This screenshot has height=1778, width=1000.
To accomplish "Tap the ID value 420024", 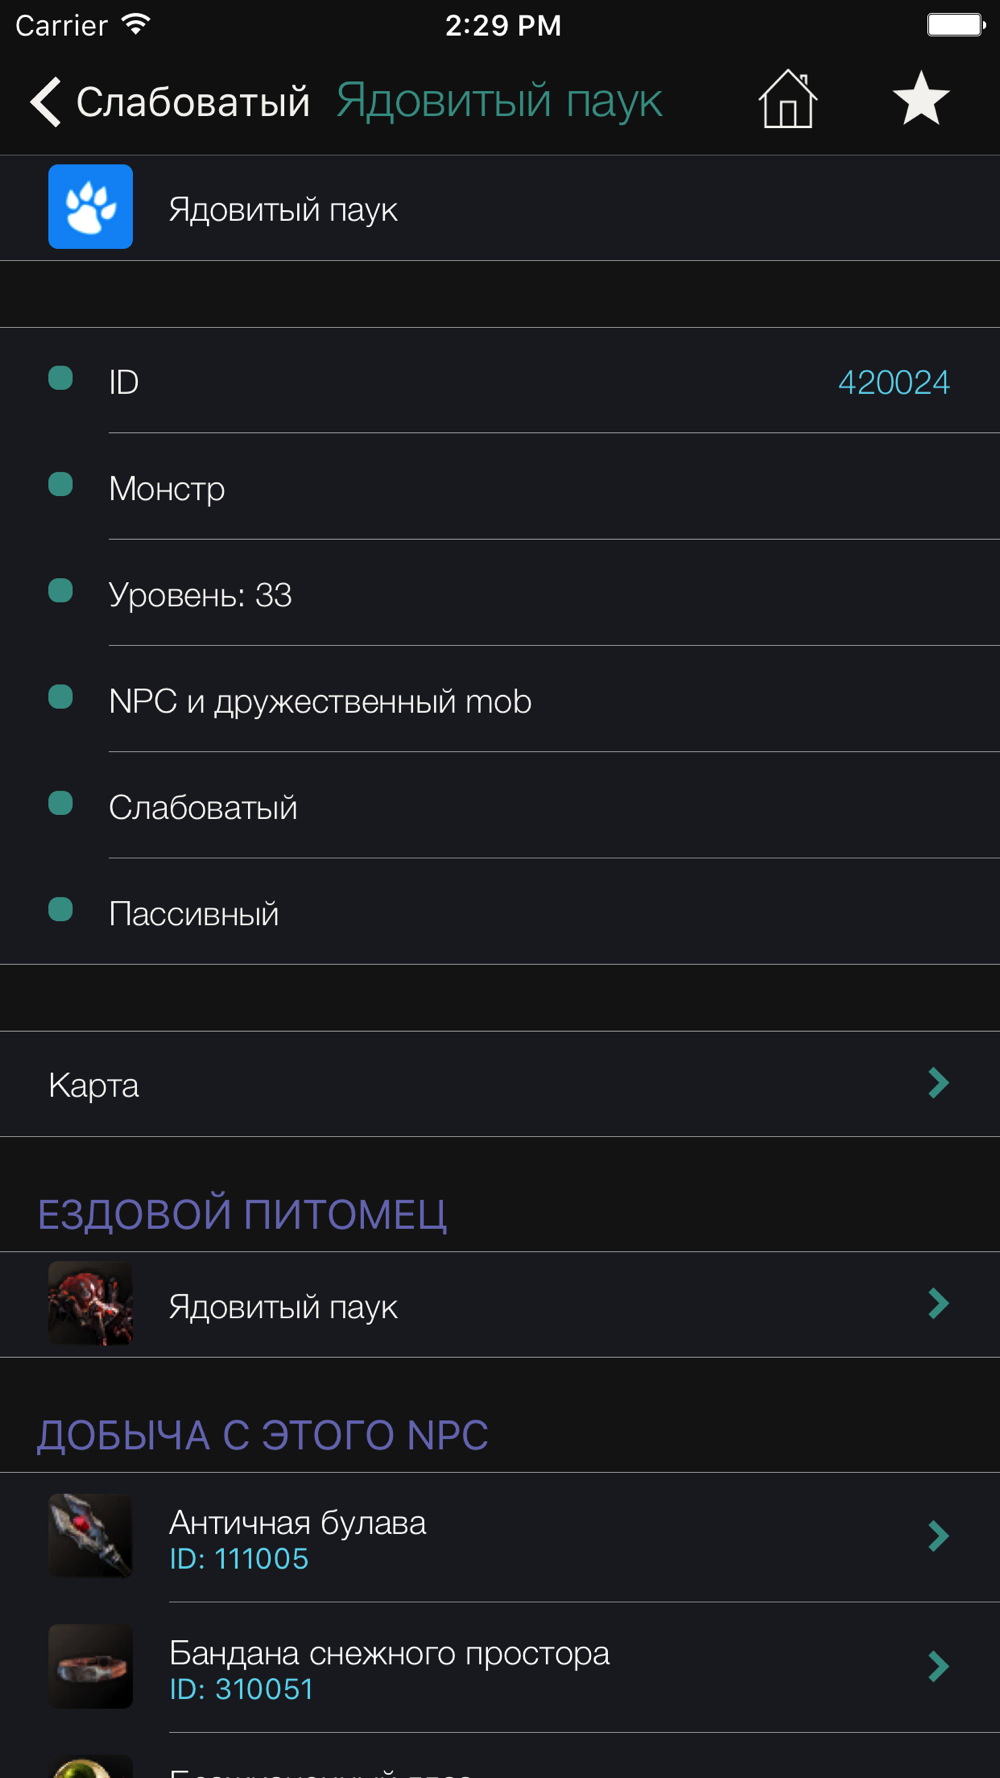I will tap(893, 382).
